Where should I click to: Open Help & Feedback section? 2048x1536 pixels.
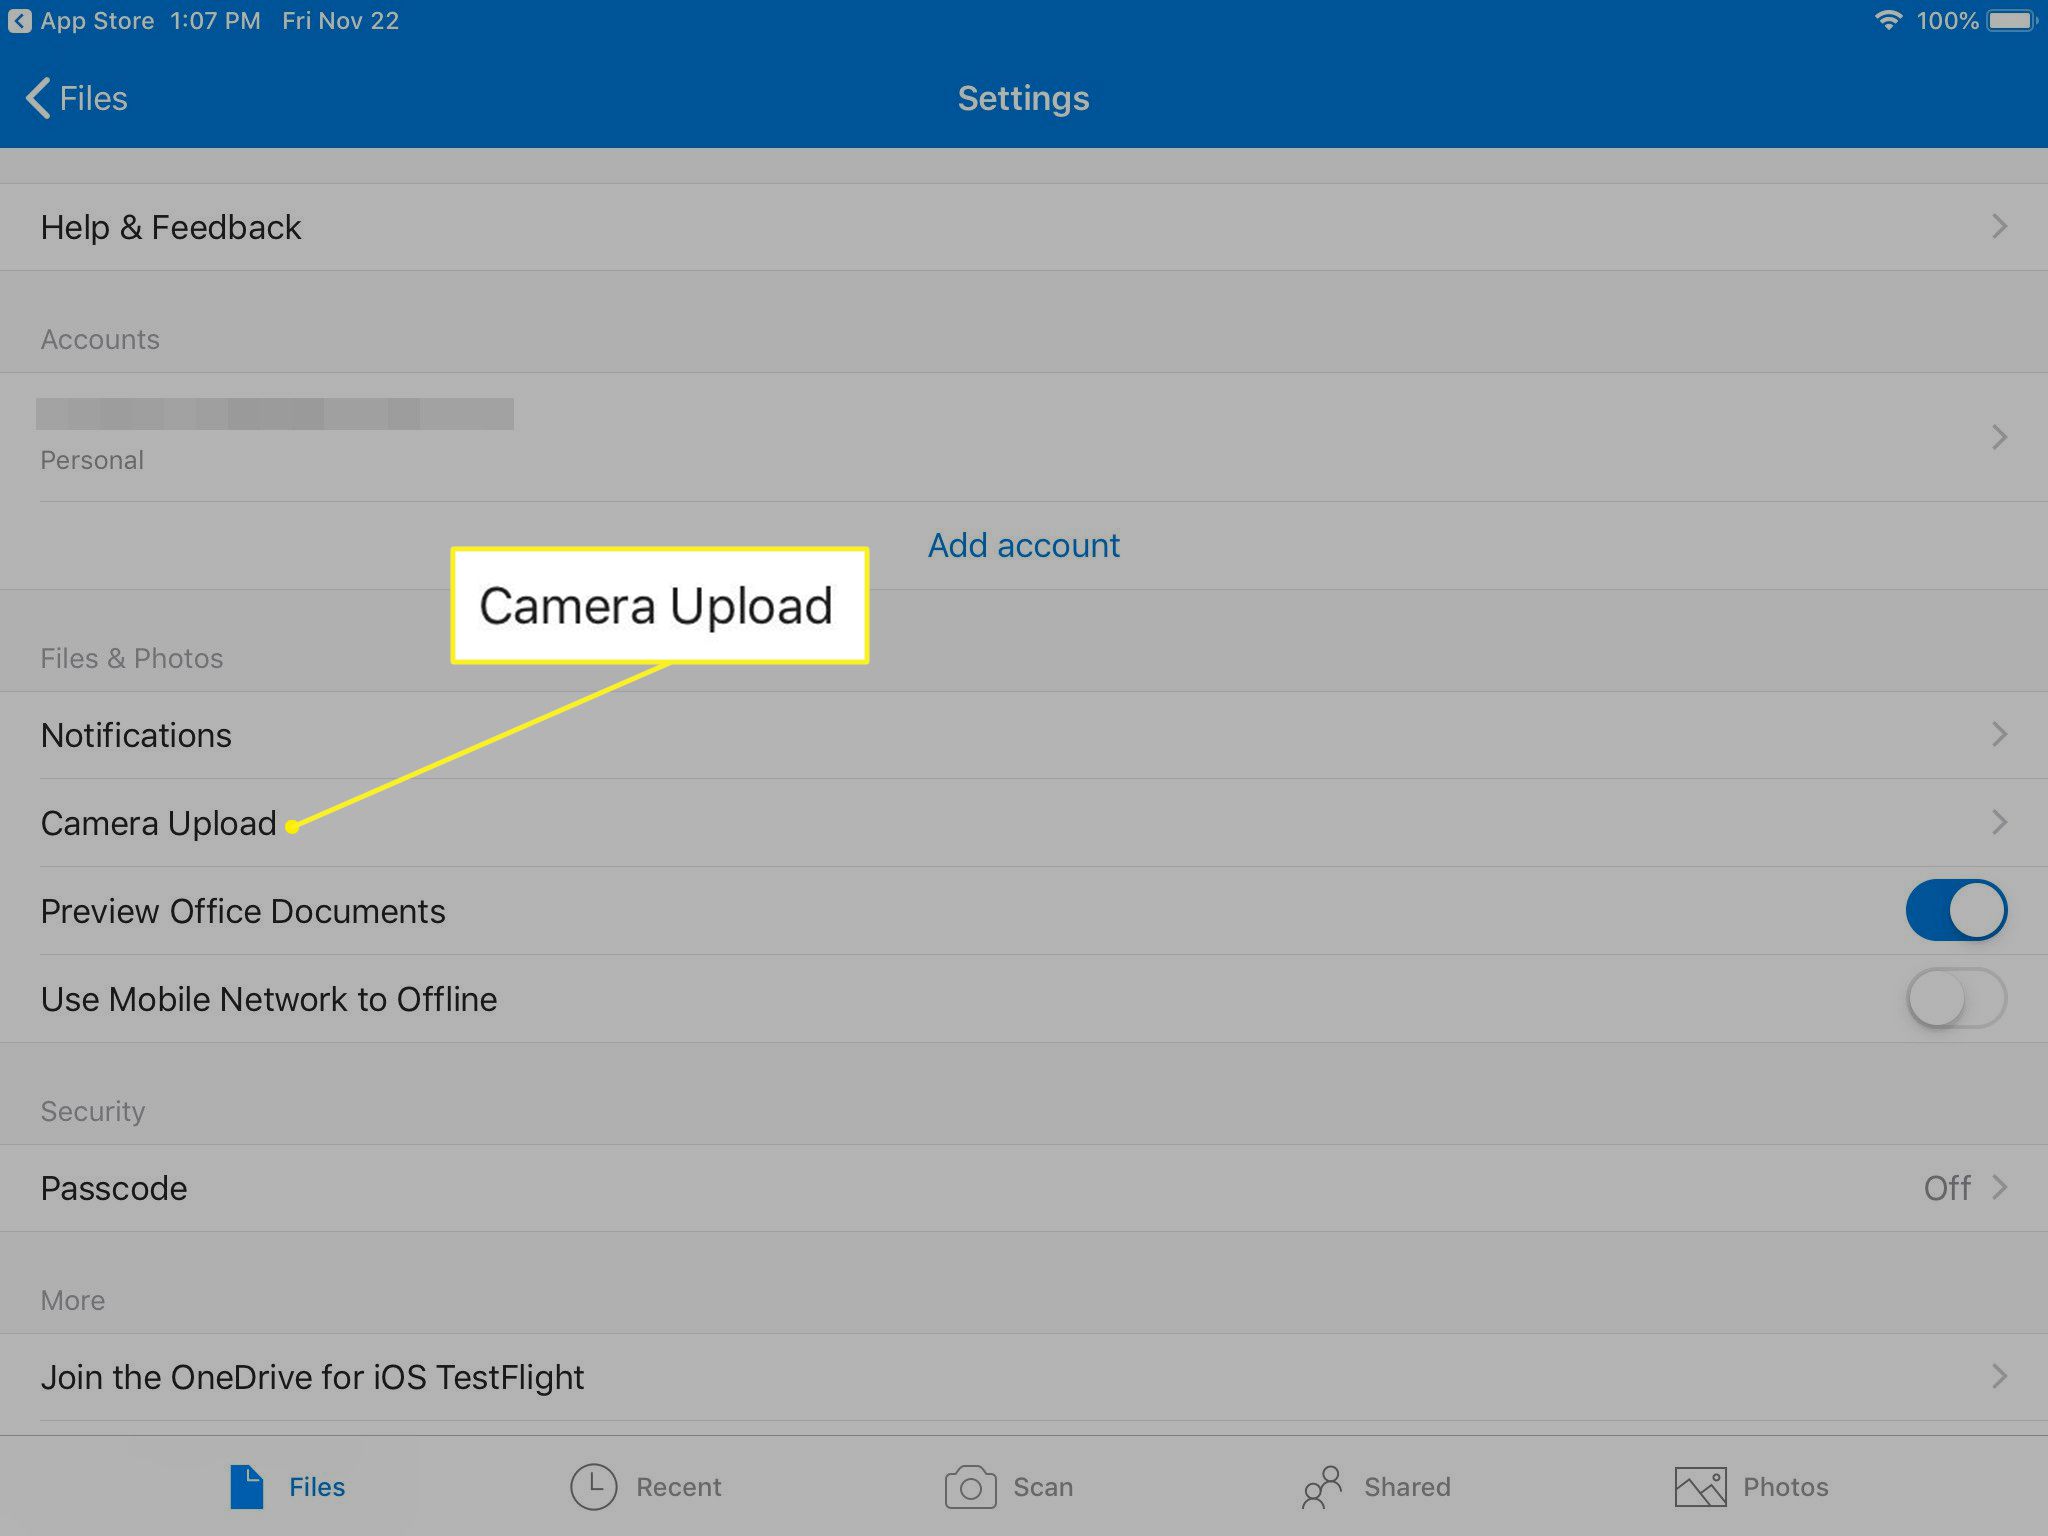tap(1024, 226)
